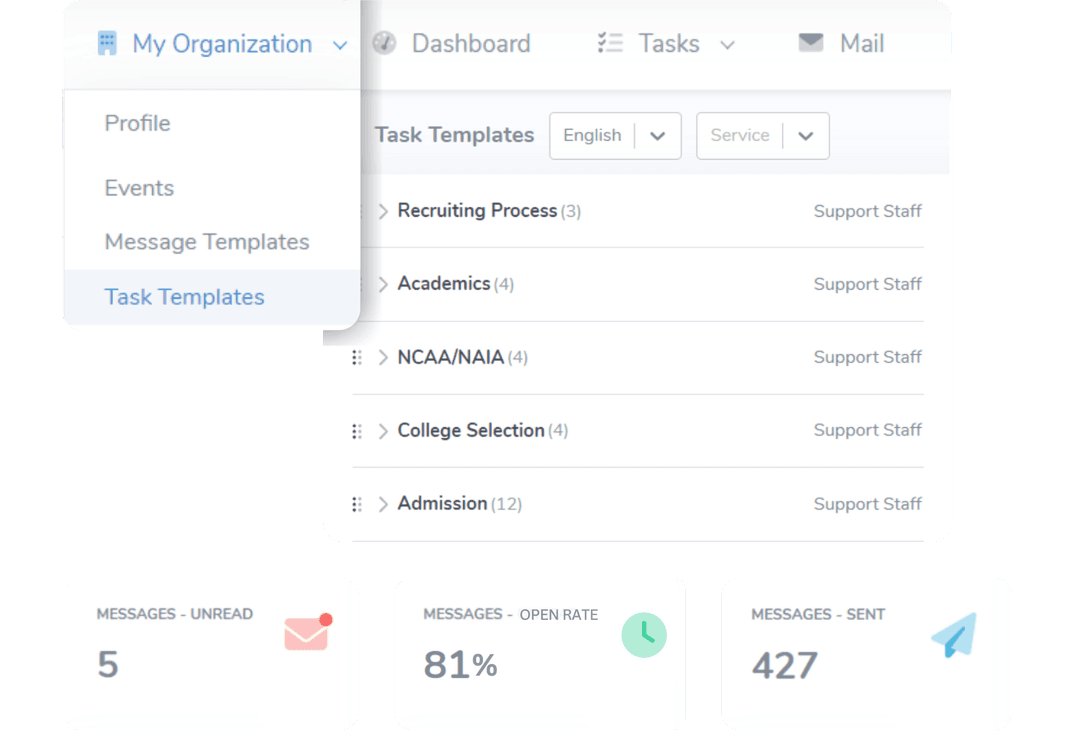Open the Profile menu entry
The width and height of the screenshot is (1080, 739).
[x=137, y=123]
